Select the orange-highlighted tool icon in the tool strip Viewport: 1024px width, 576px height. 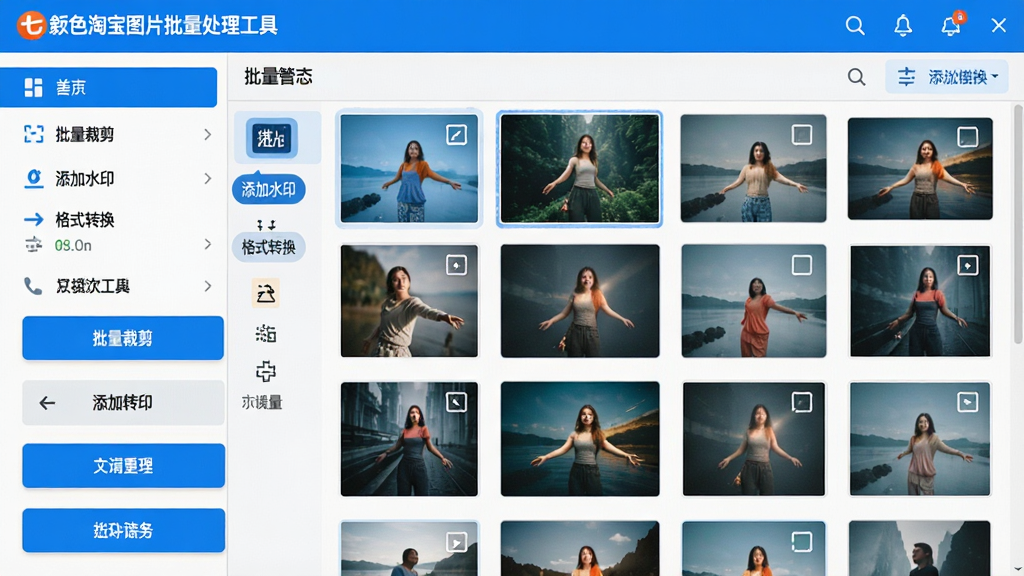266,293
